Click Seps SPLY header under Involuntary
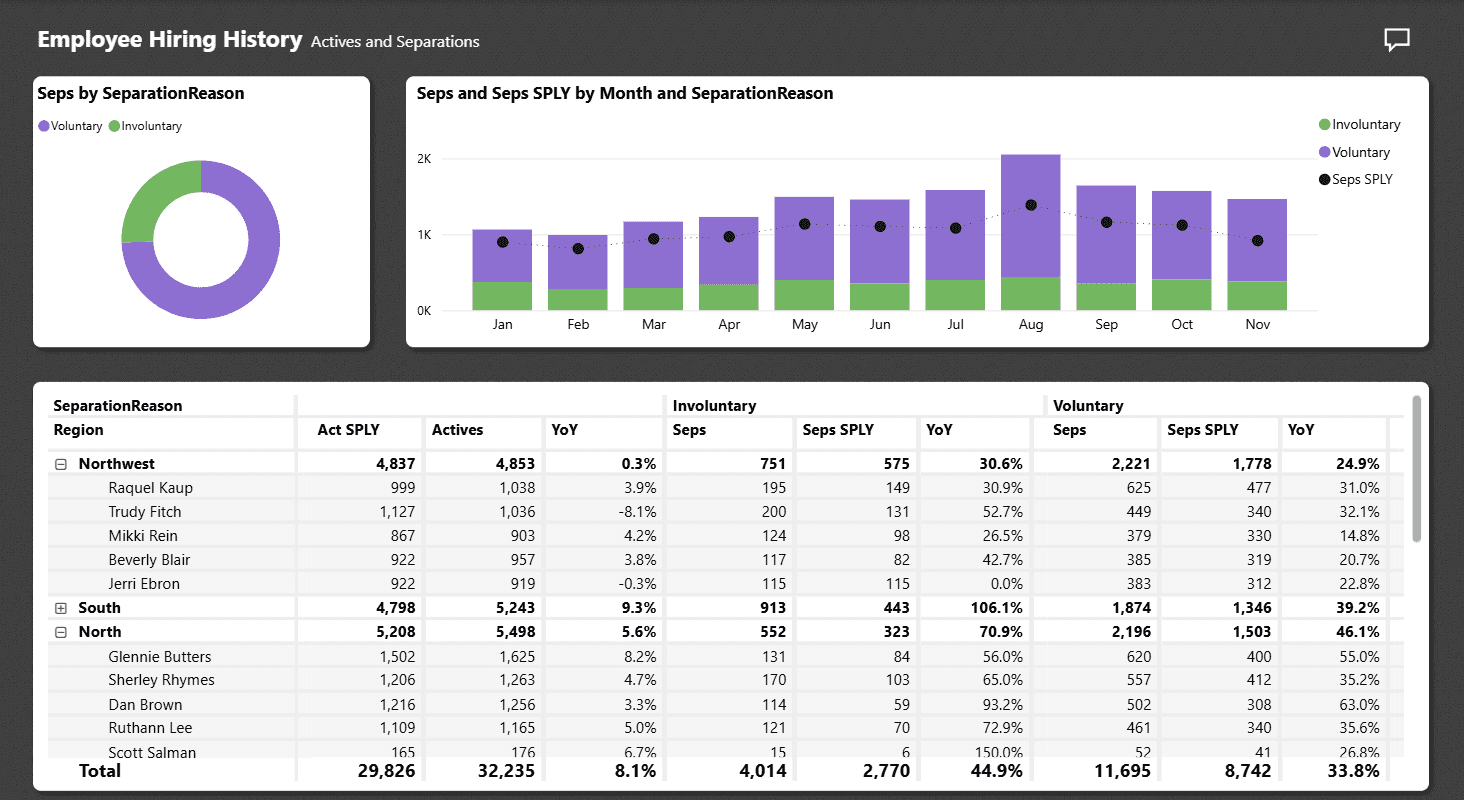The height and width of the screenshot is (800, 1464). coord(838,430)
